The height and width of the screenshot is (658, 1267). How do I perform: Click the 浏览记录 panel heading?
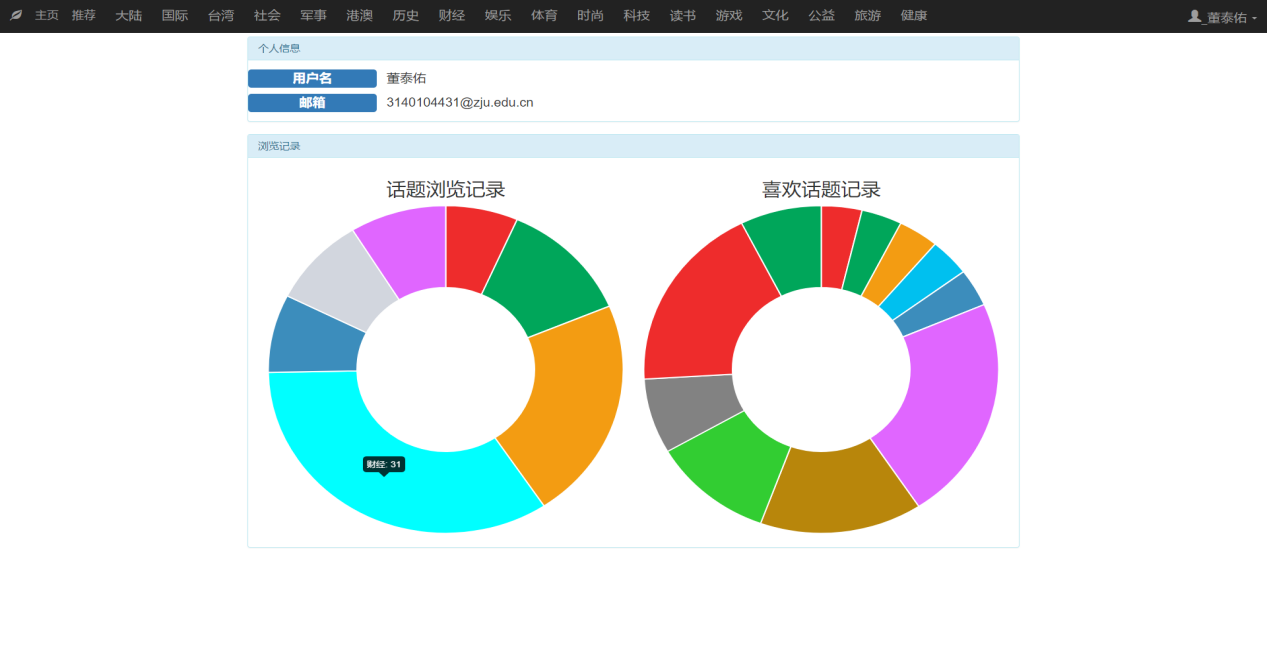click(x=633, y=146)
